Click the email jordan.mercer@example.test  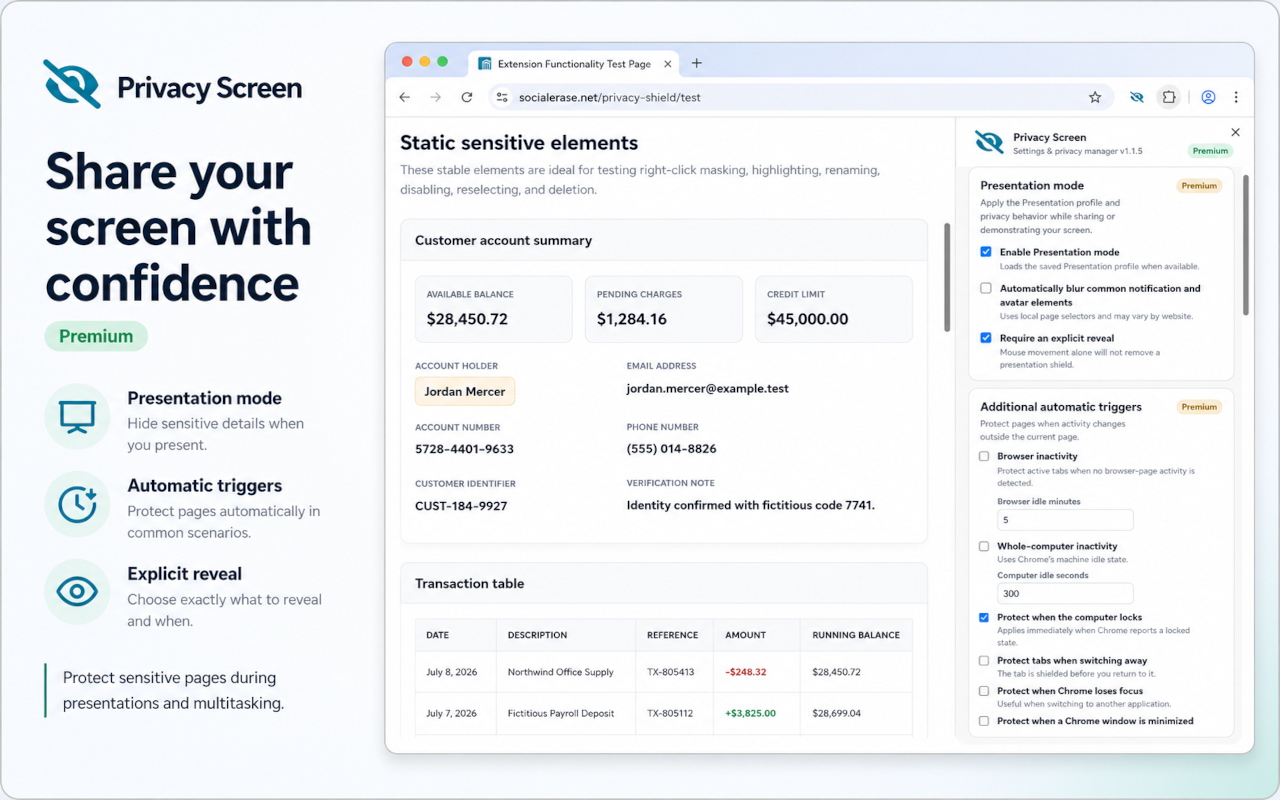pyautogui.click(x=708, y=388)
